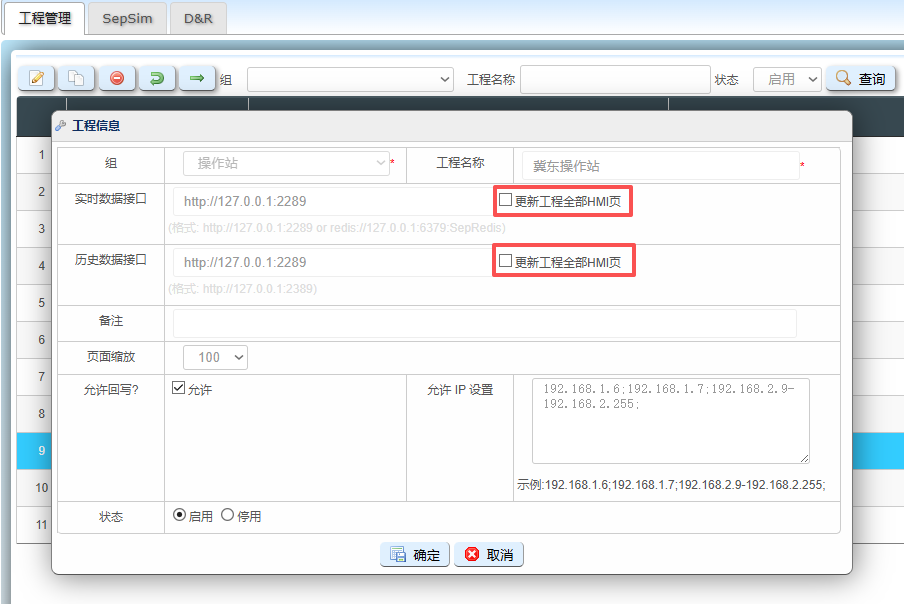The width and height of the screenshot is (904, 604).
Task: Switch to the SepSim tab
Action: (127, 18)
